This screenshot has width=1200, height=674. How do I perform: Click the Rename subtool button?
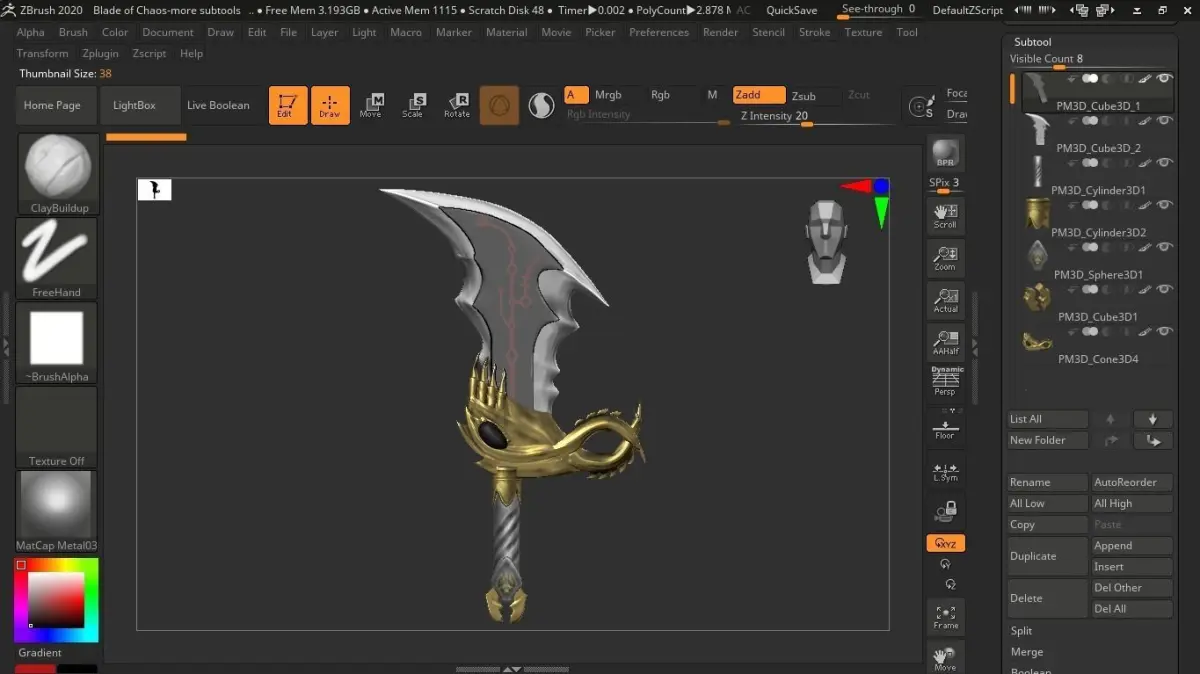pyautogui.click(x=1048, y=482)
